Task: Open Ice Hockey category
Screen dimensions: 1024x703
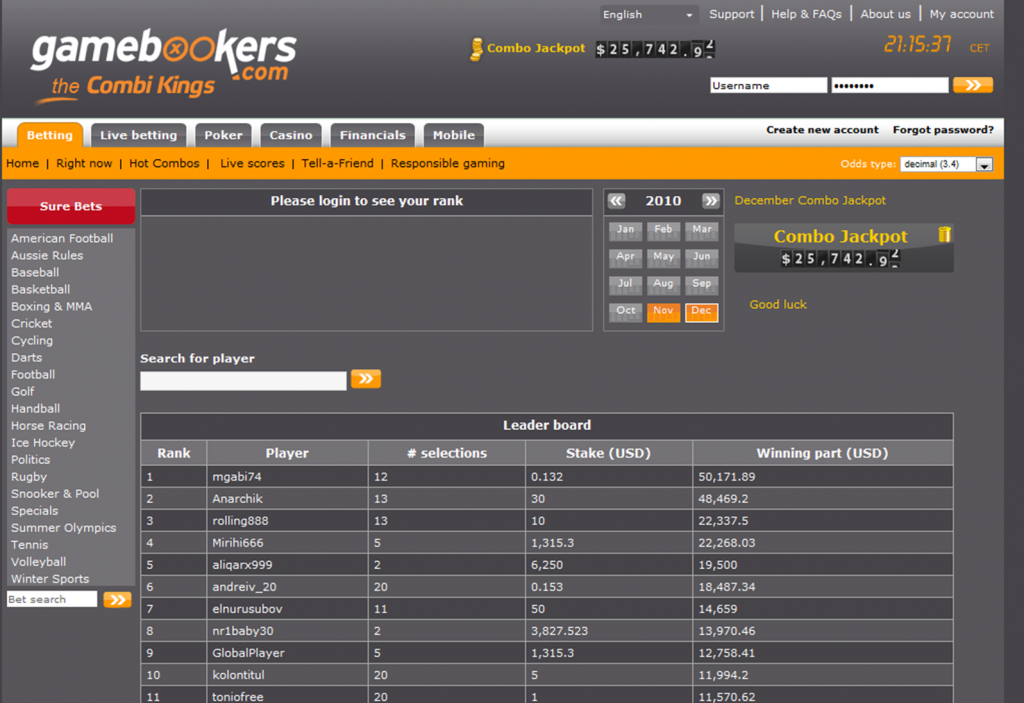Action: (43, 442)
